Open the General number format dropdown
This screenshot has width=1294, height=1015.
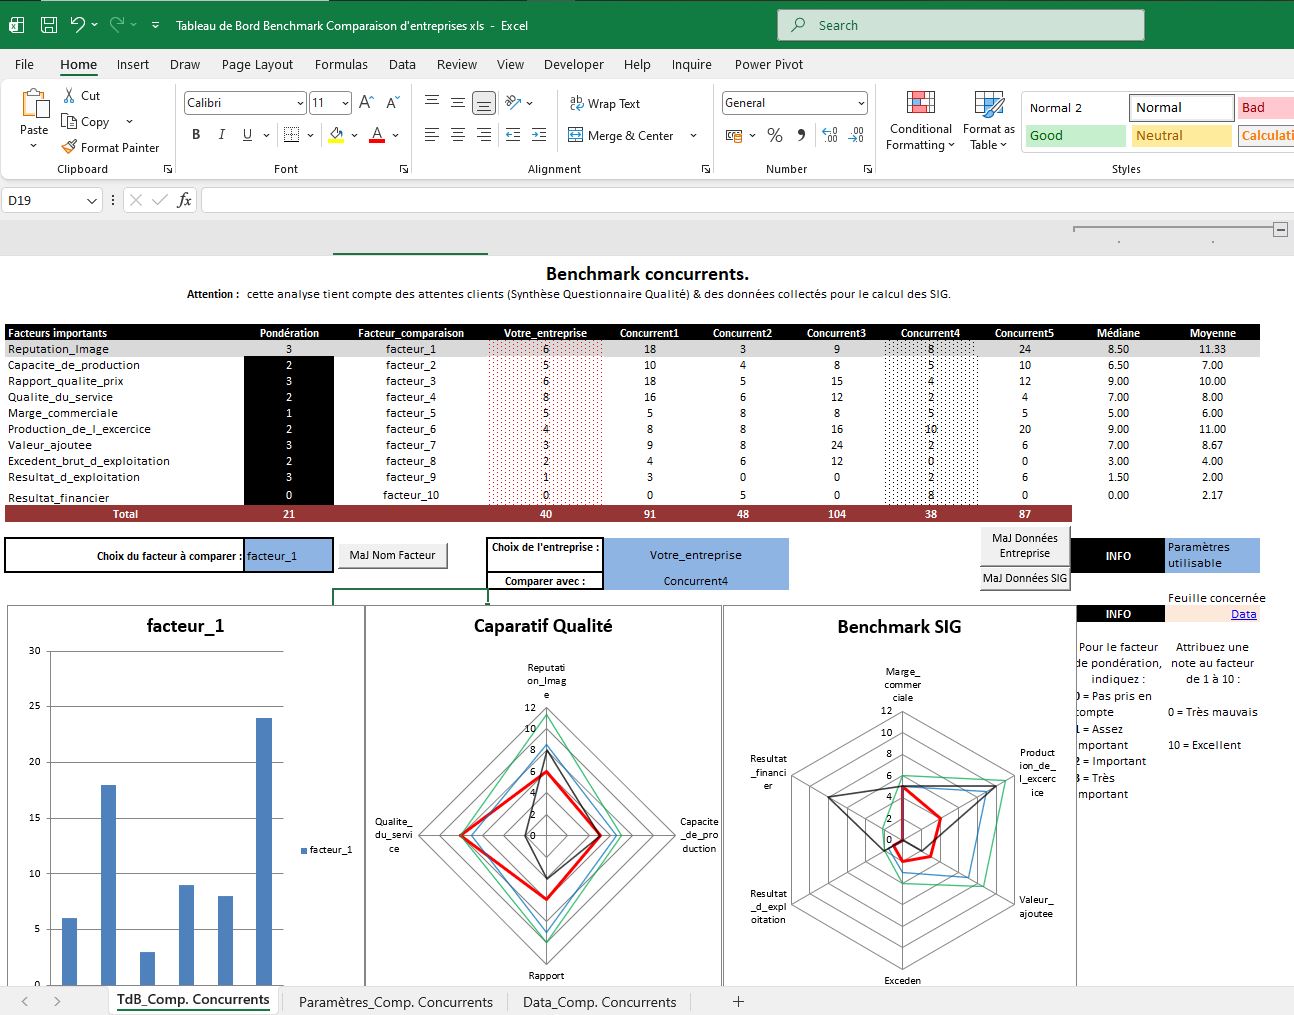[x=861, y=103]
